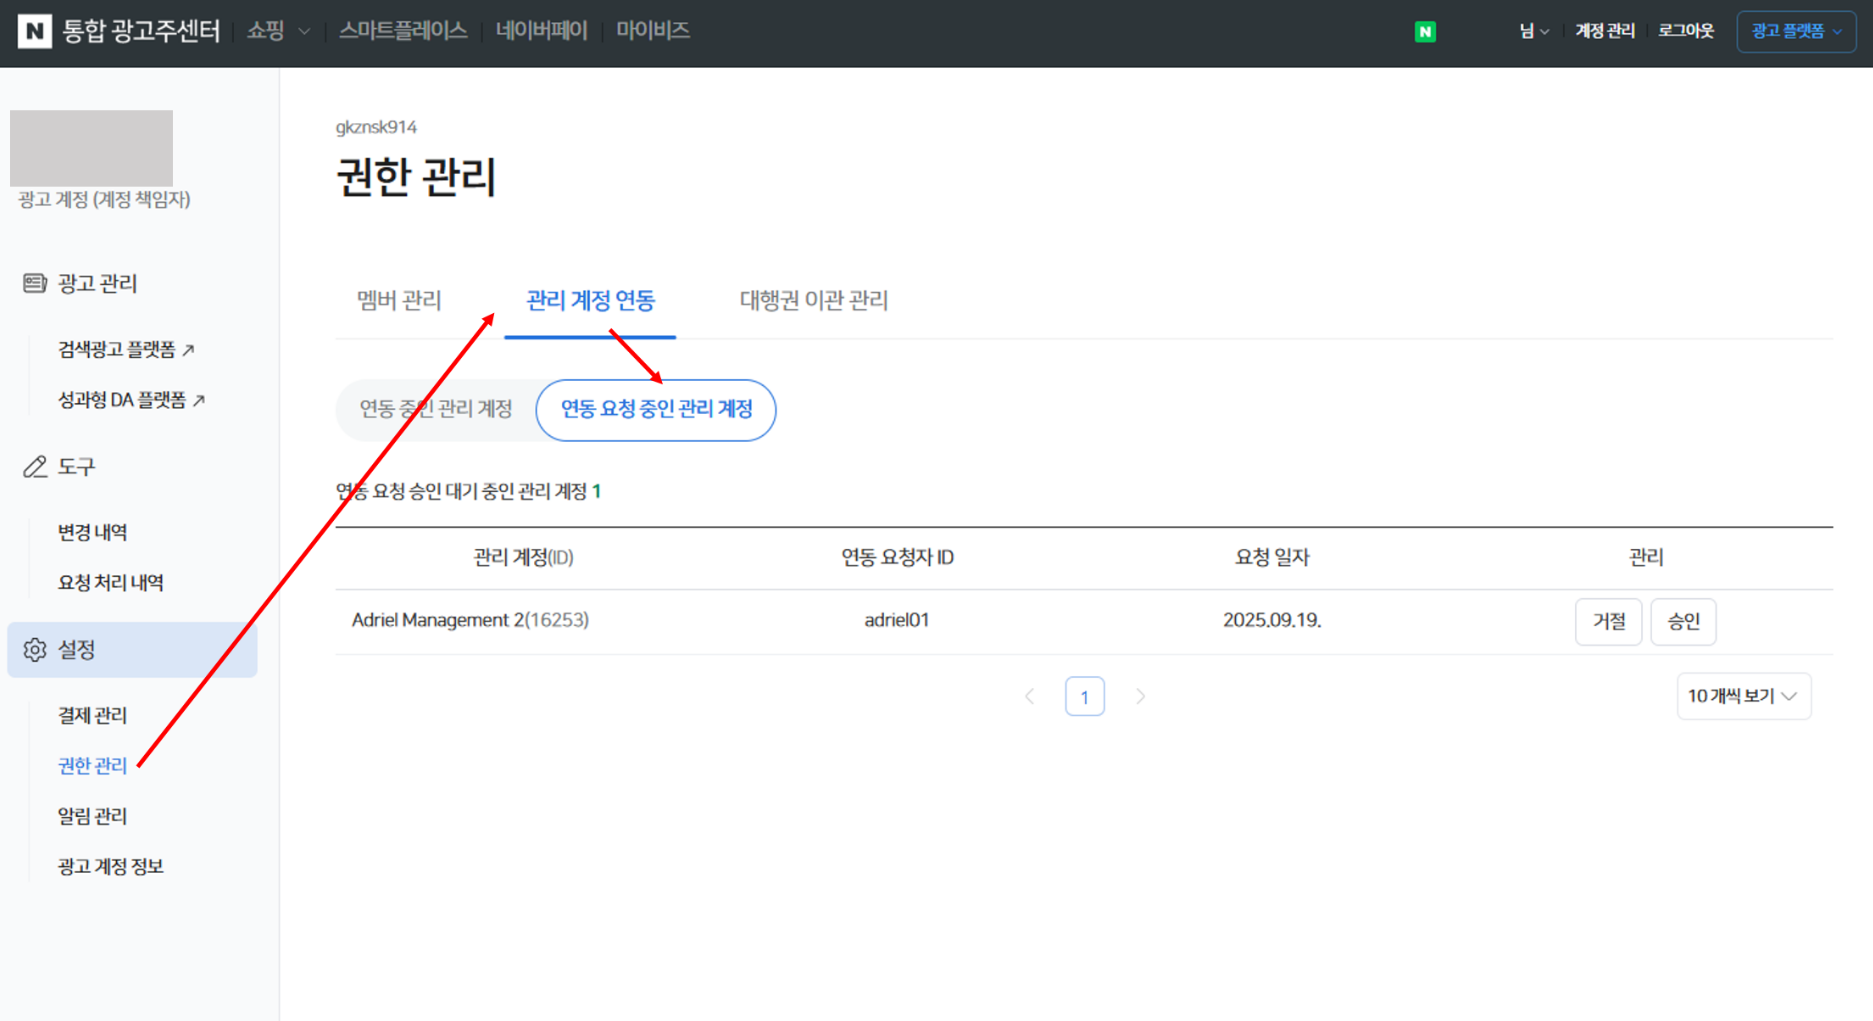Open the 10개씩 보기 page size dropdown

coord(1742,696)
